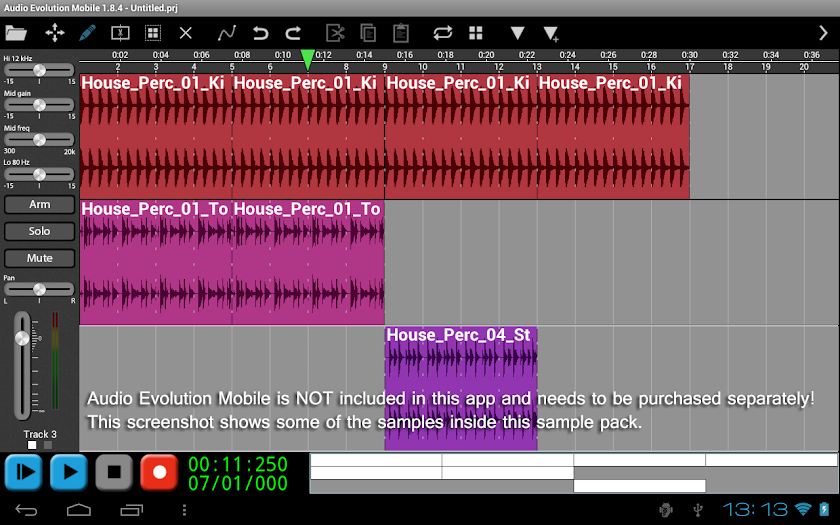
Task: Click the bar counter 07/01/000
Action: click(x=238, y=483)
